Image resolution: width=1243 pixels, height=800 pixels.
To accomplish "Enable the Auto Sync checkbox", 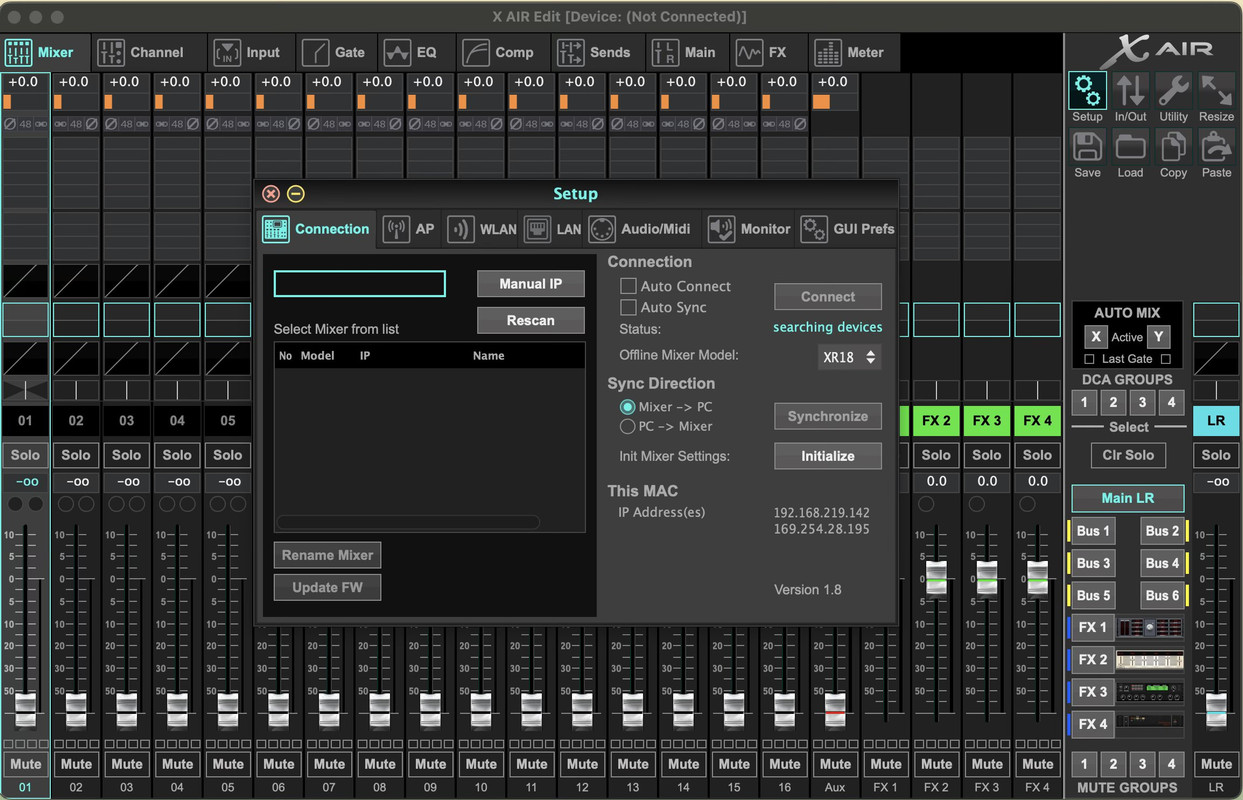I will click(x=628, y=307).
